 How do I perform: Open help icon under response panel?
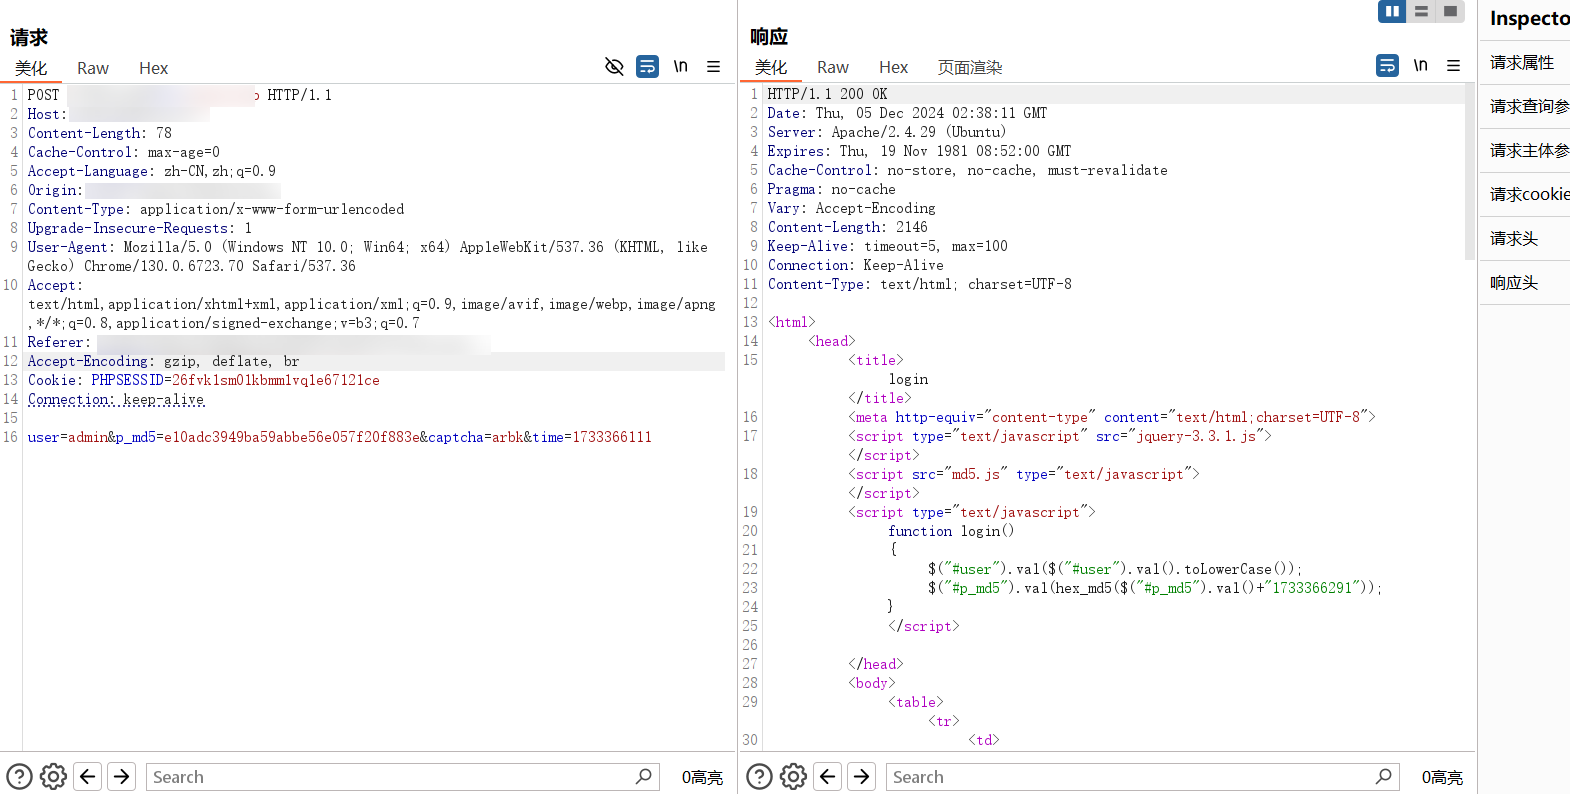pos(759,776)
